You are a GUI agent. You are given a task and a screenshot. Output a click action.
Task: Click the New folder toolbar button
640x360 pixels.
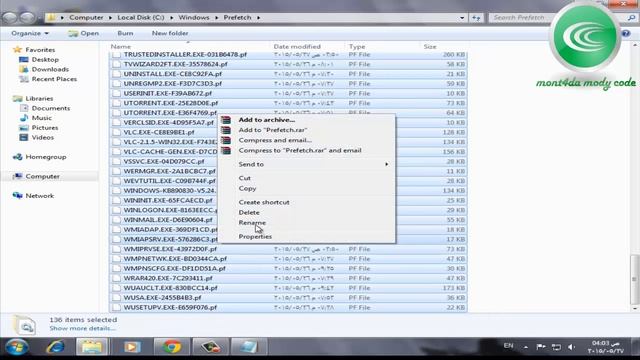tap(170, 33)
